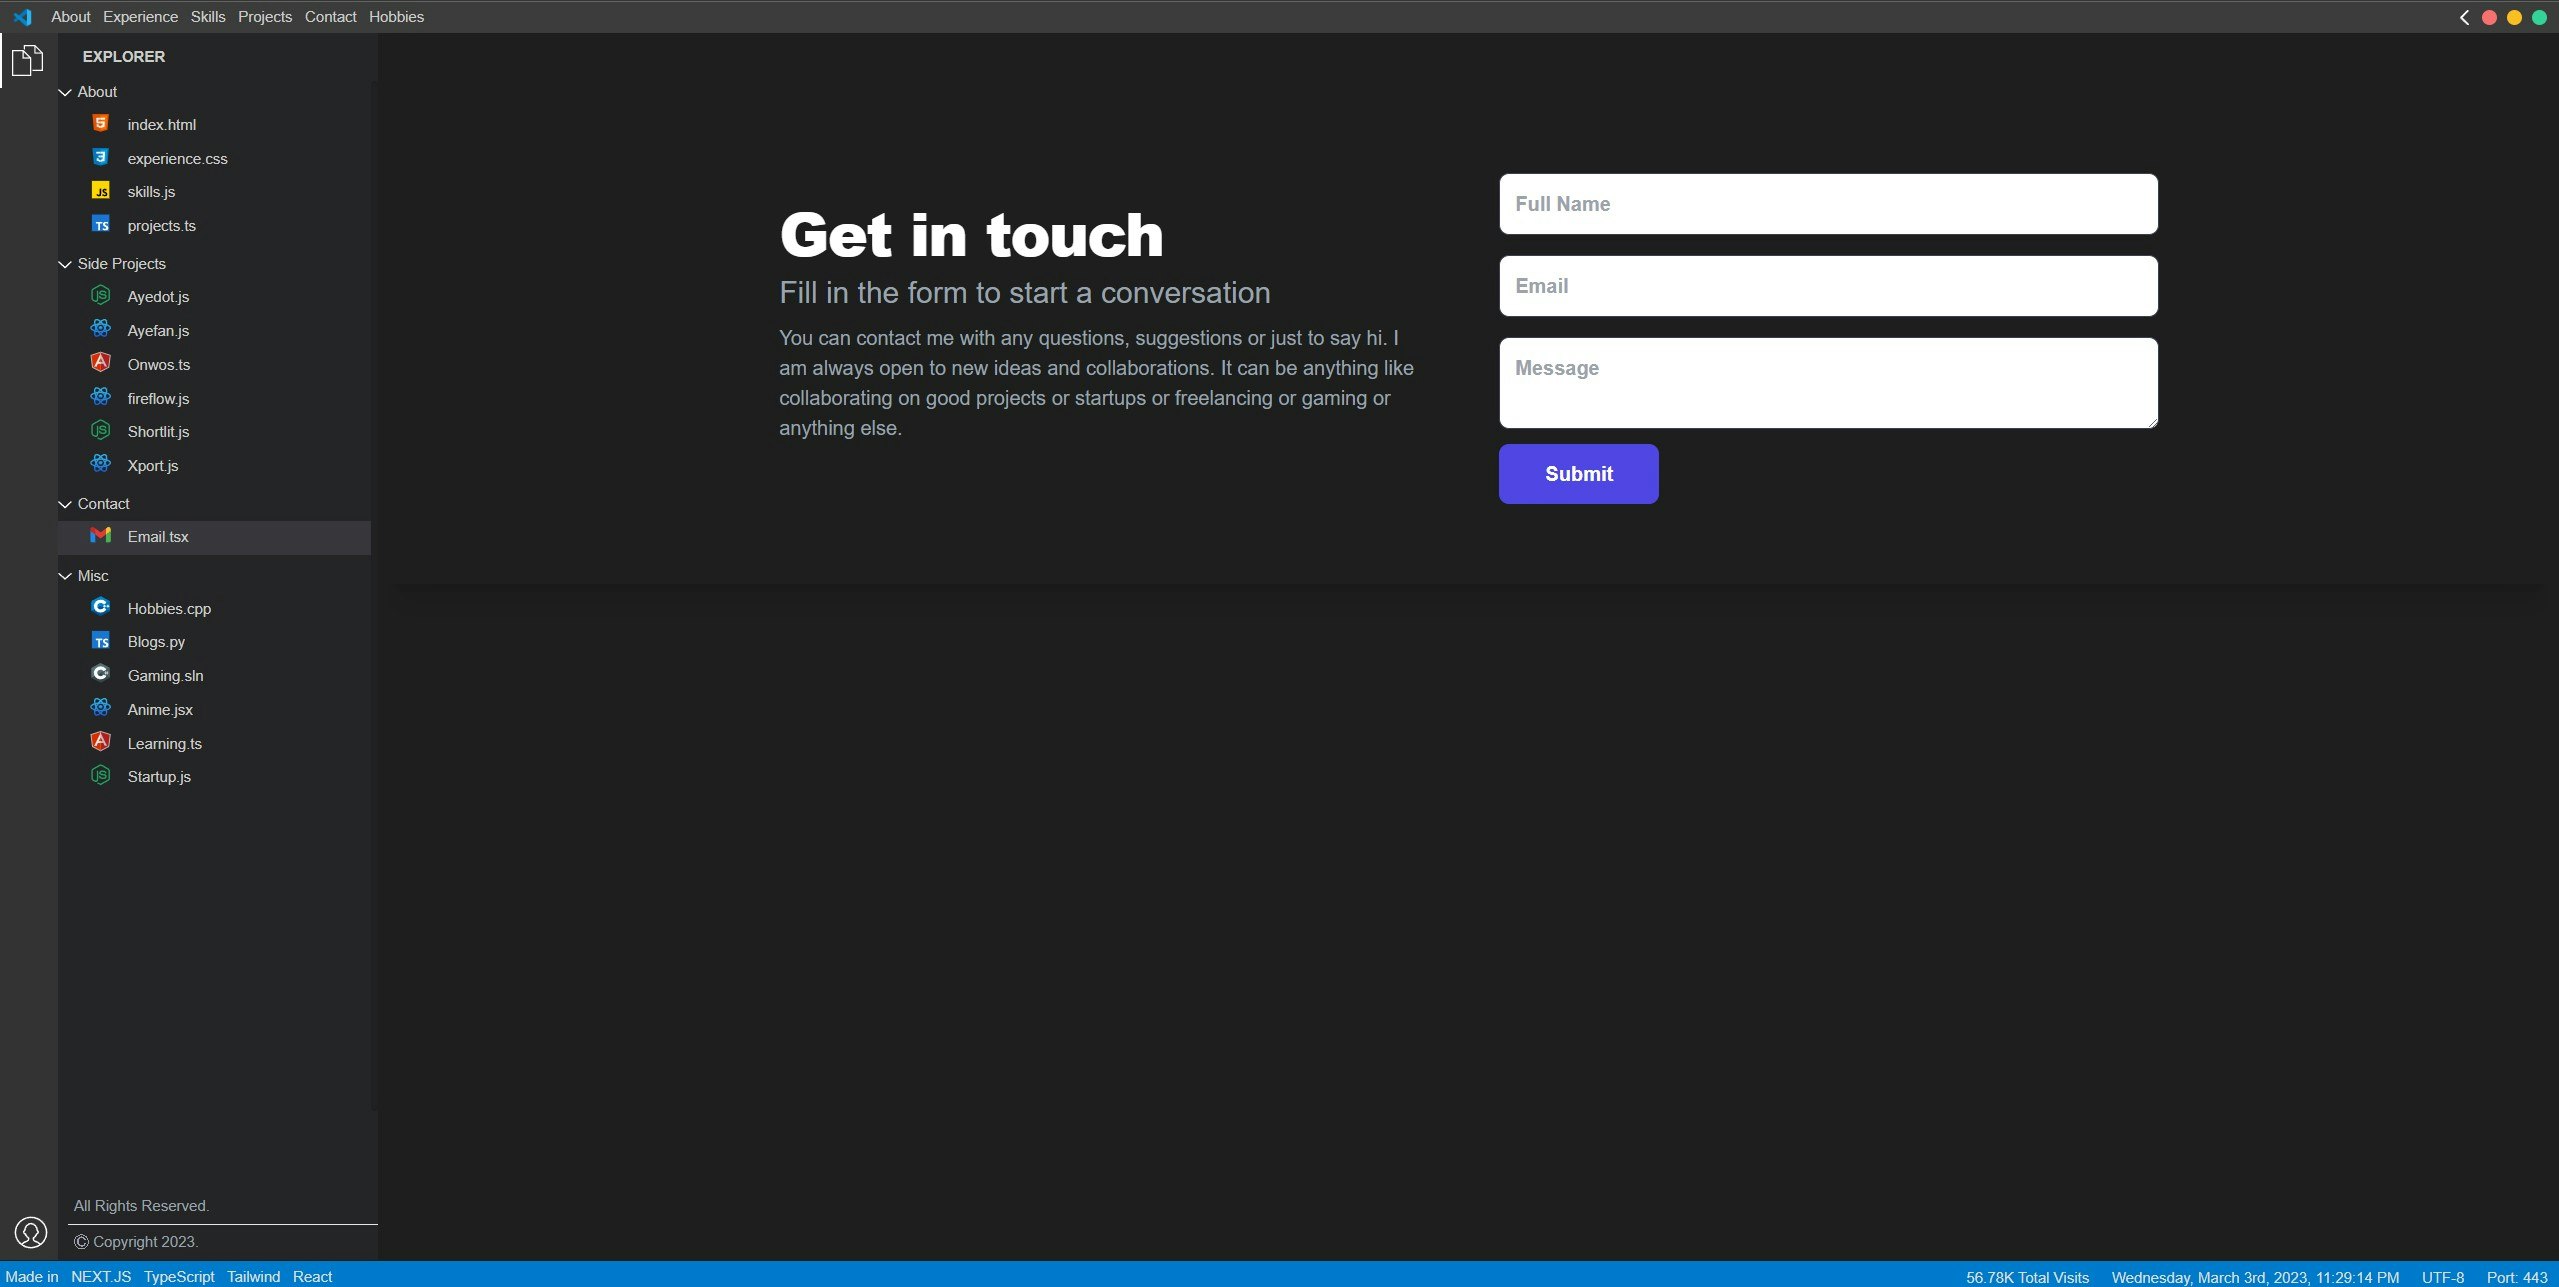Click the React icon beside Ayefan.js

(x=101, y=329)
